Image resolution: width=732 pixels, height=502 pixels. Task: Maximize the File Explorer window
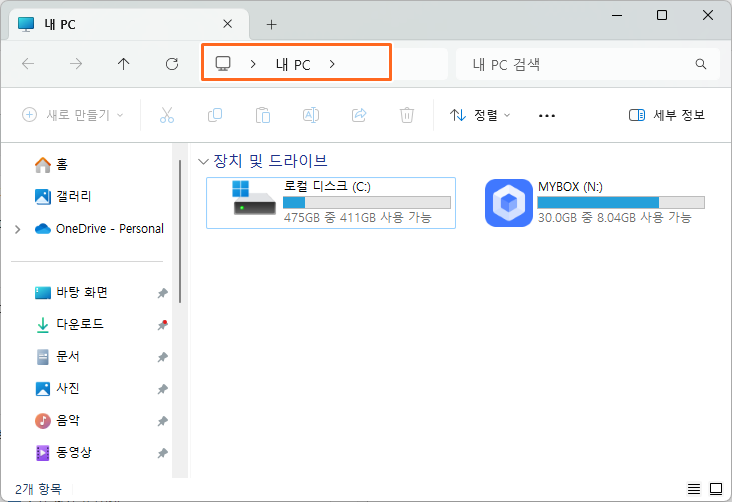tap(662, 15)
